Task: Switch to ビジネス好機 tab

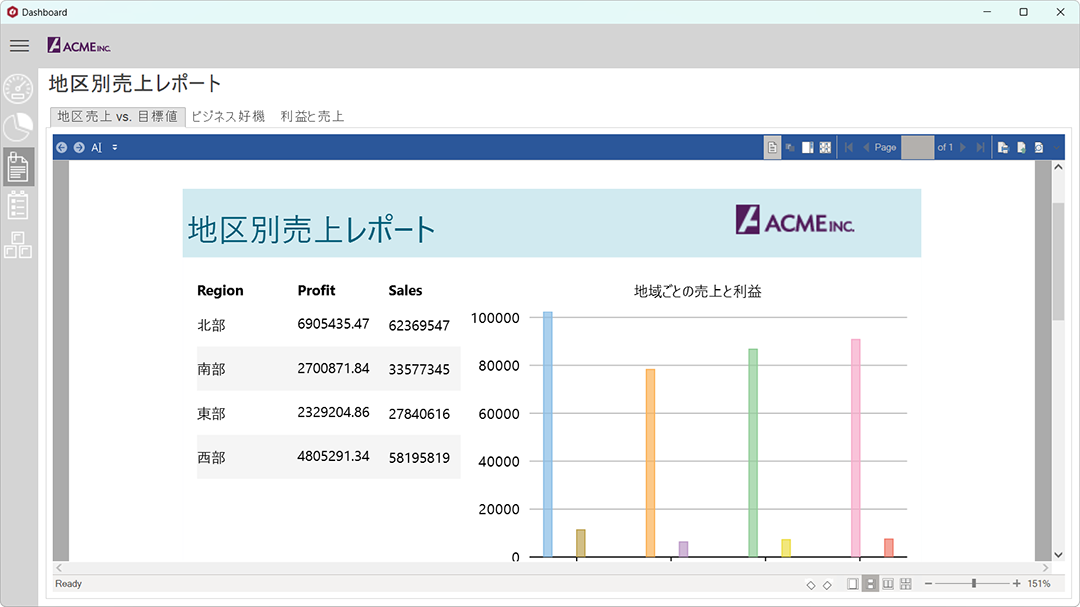Action: click(228, 116)
